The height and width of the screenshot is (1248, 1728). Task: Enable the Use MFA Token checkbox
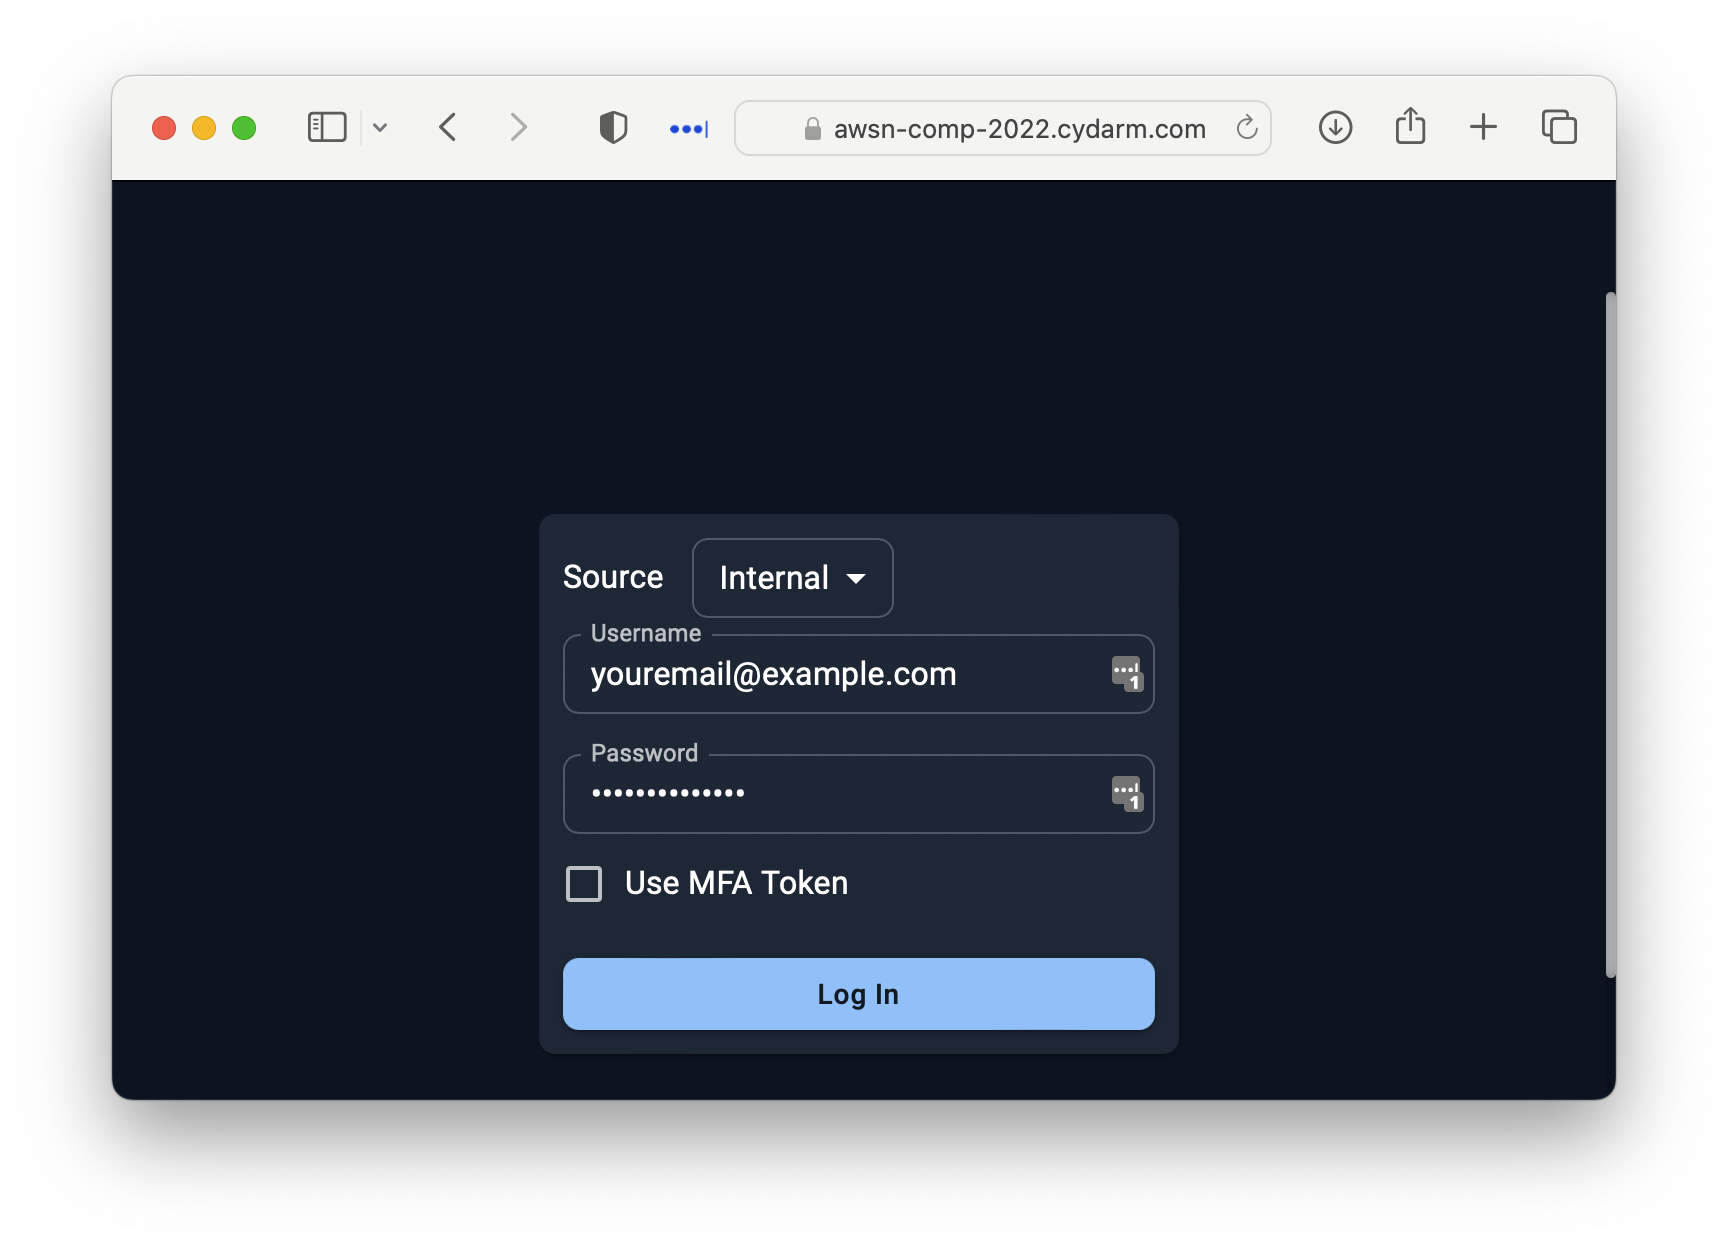pyautogui.click(x=584, y=884)
